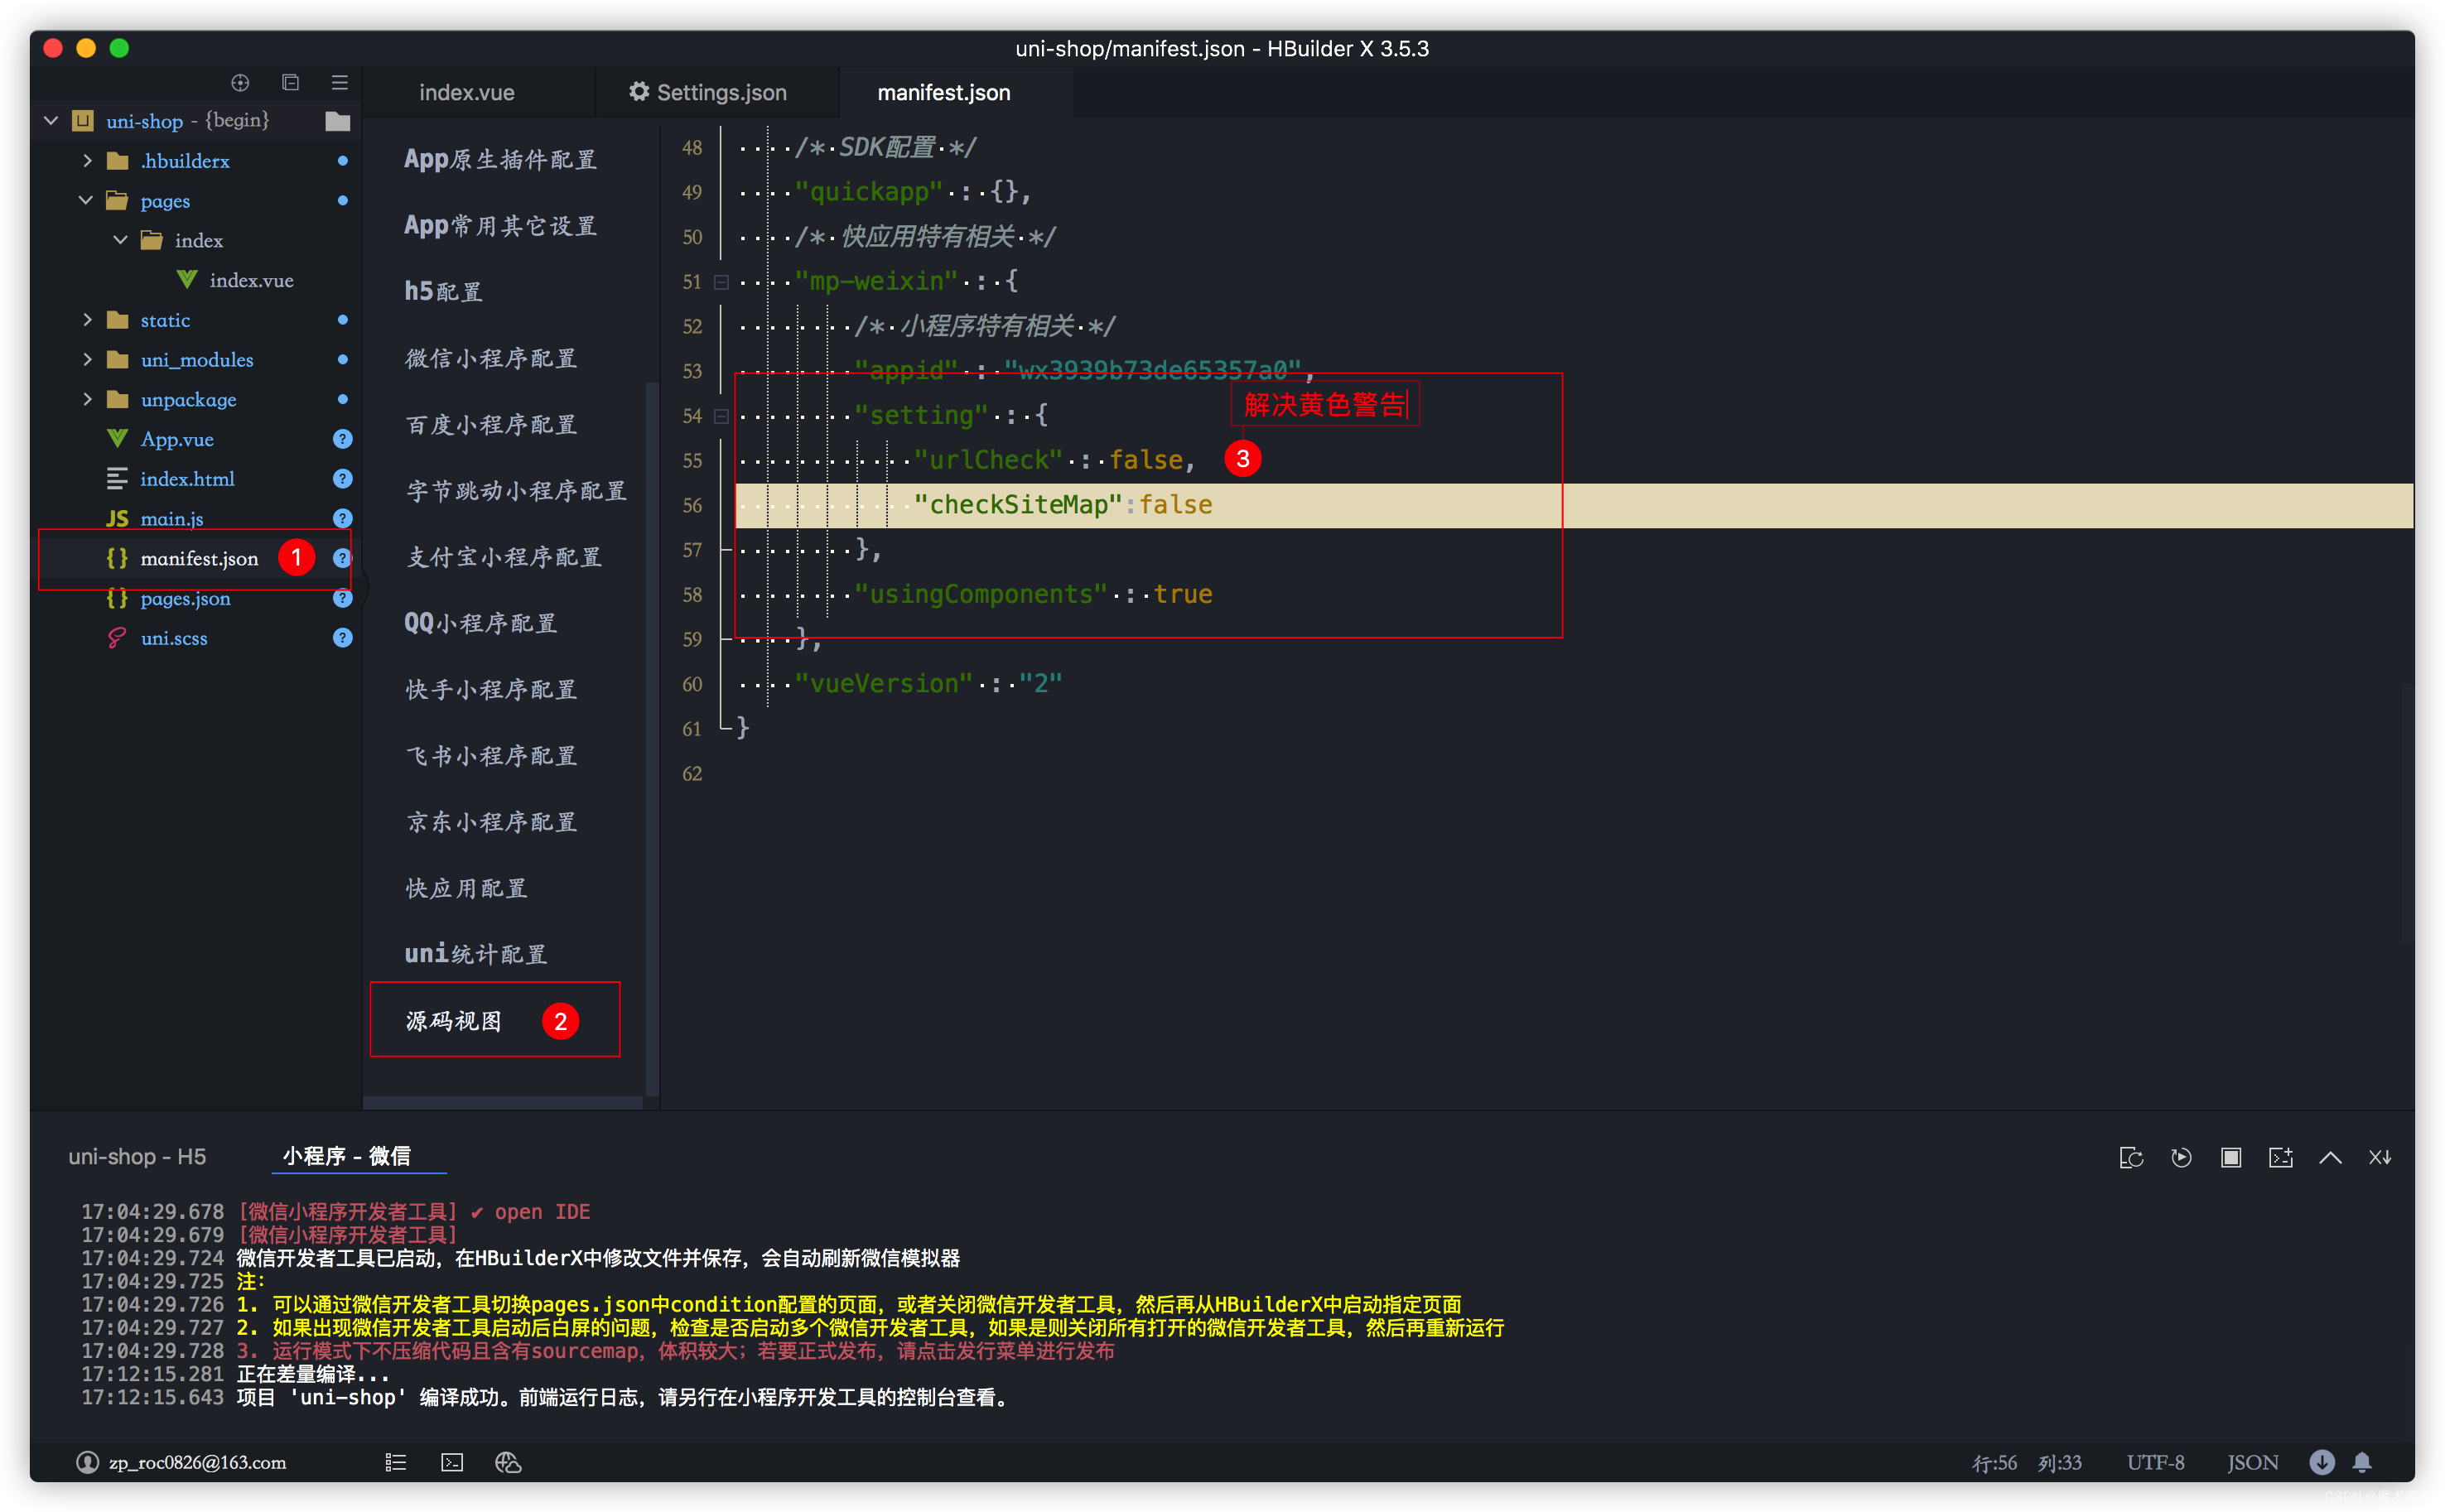Open notifications bell in status bar

[x=2362, y=1462]
